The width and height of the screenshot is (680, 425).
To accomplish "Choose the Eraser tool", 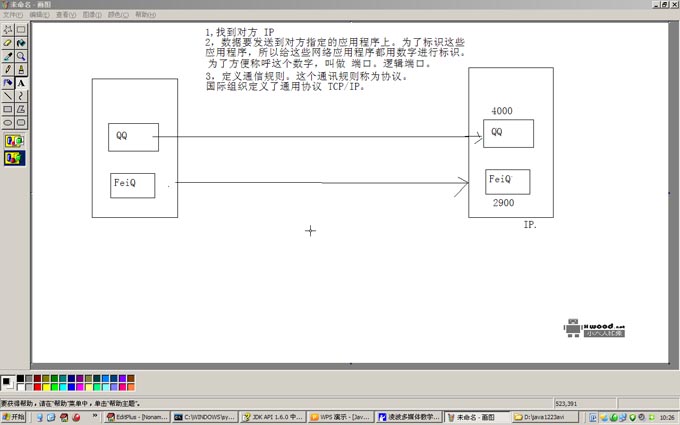I will [x=8, y=43].
